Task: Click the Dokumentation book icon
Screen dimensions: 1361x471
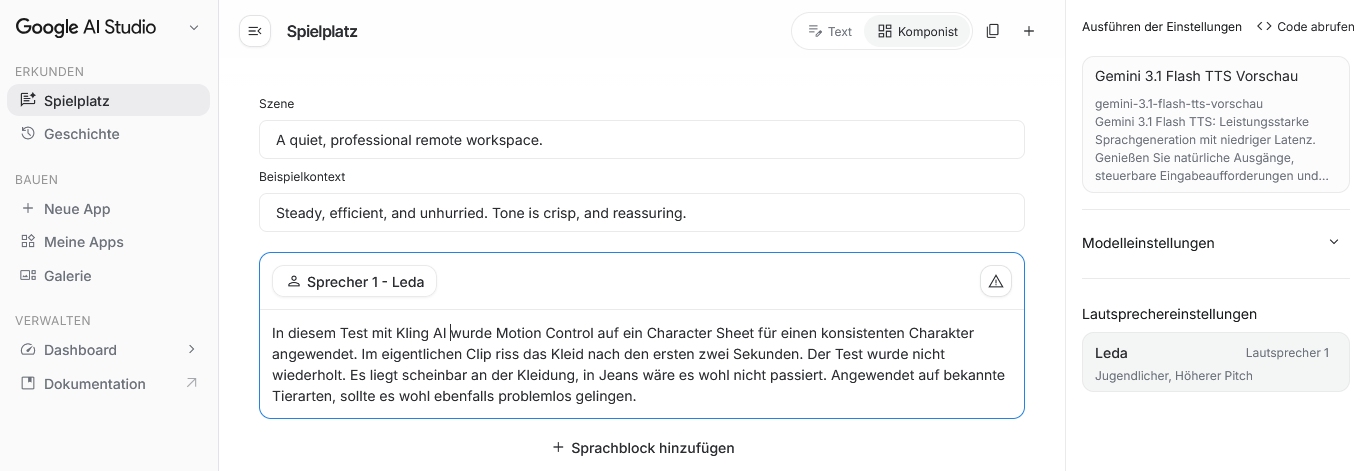Action: tap(28, 383)
